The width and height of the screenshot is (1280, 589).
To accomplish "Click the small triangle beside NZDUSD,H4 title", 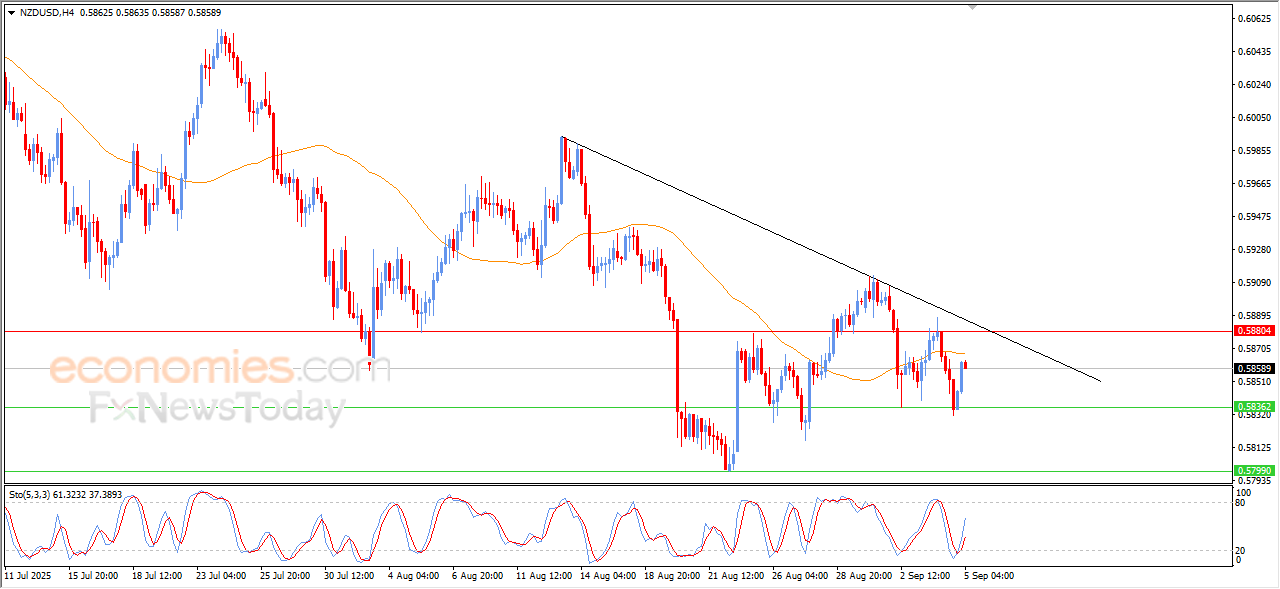I will [x=11, y=13].
